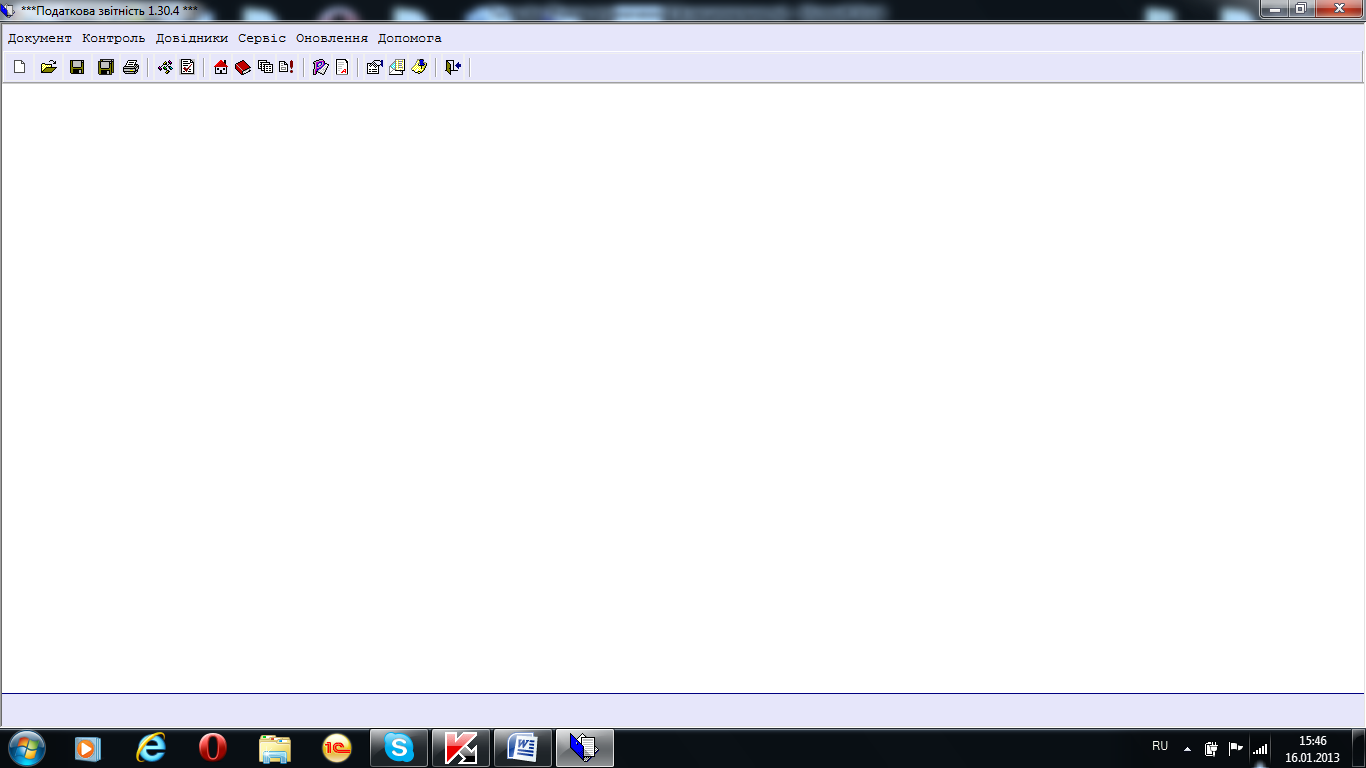Open a document via yellow folder icon
The height and width of the screenshot is (768, 1366).
tap(48, 67)
